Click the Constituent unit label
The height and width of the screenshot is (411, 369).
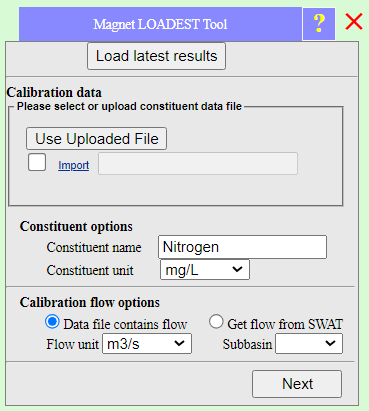(90, 270)
